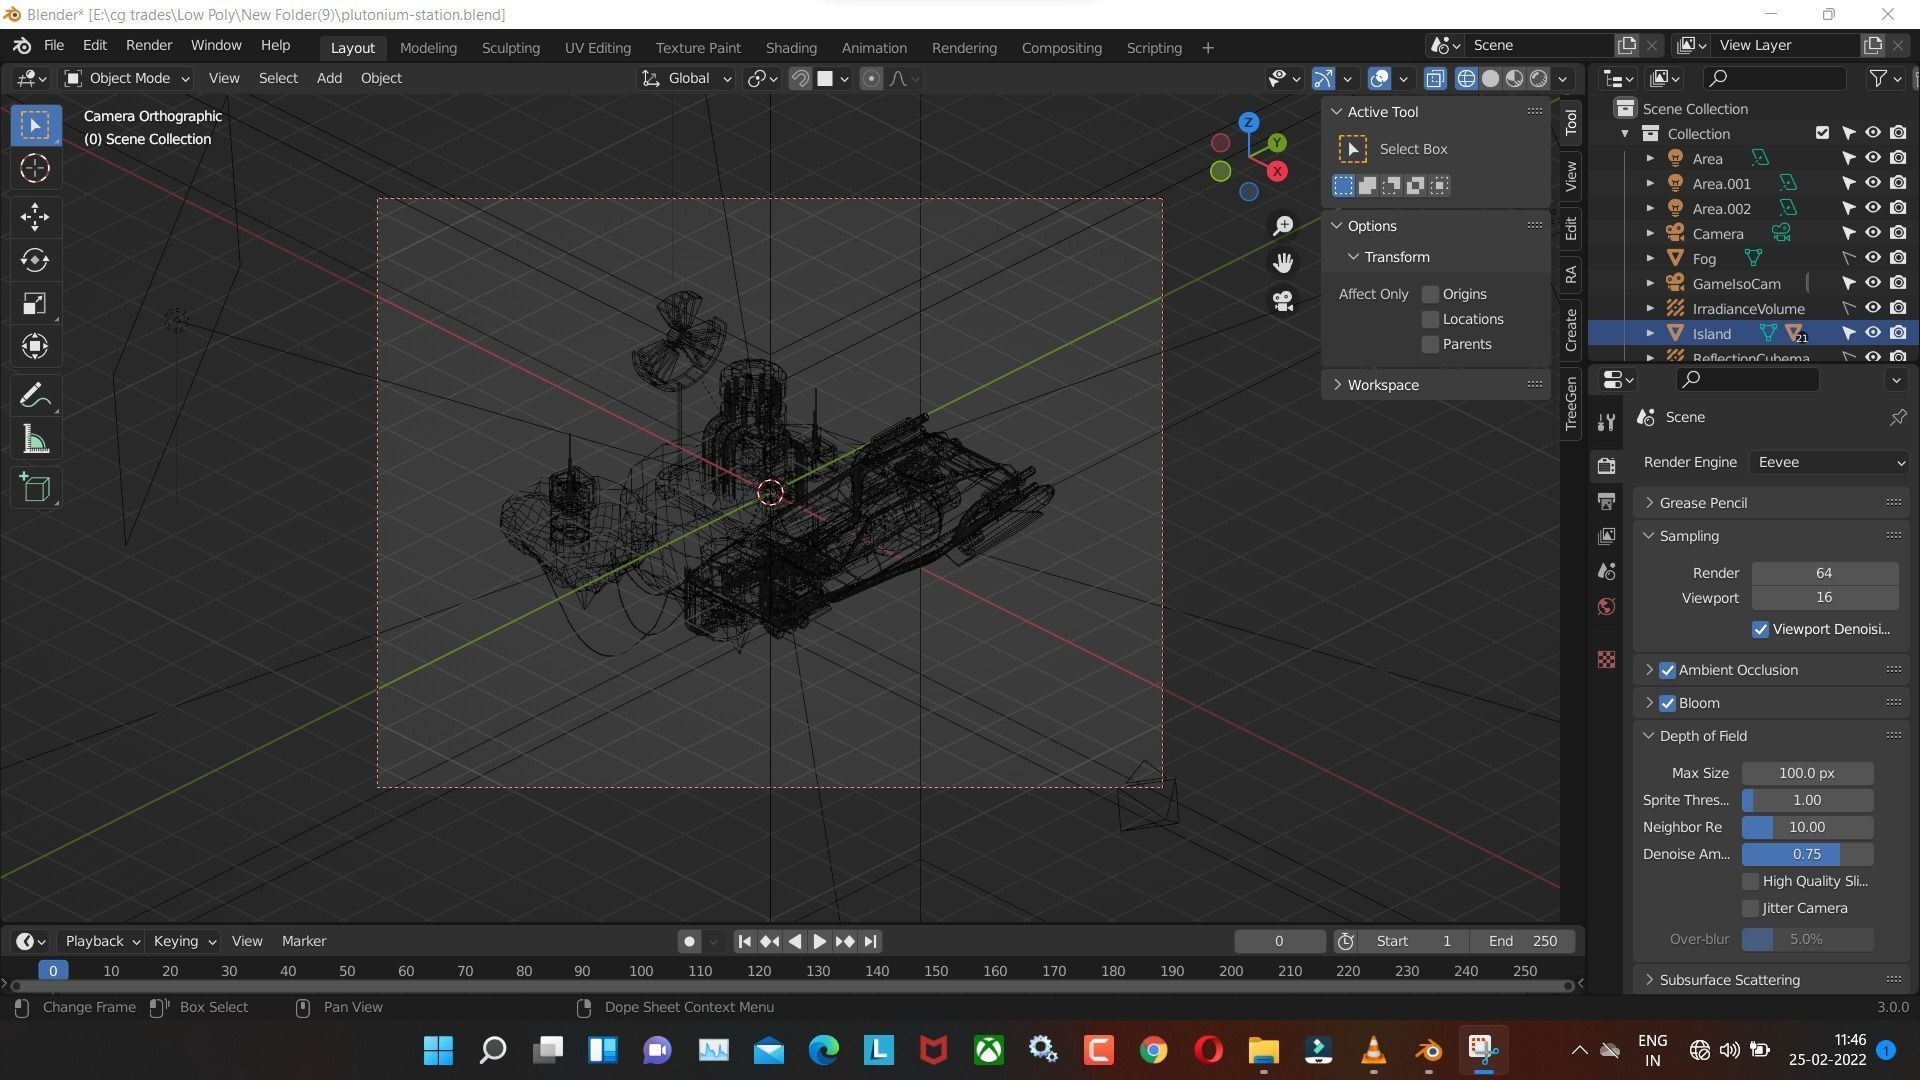Activate the Annotate tool
Viewport: 1920px width, 1080px height.
tap(35, 396)
